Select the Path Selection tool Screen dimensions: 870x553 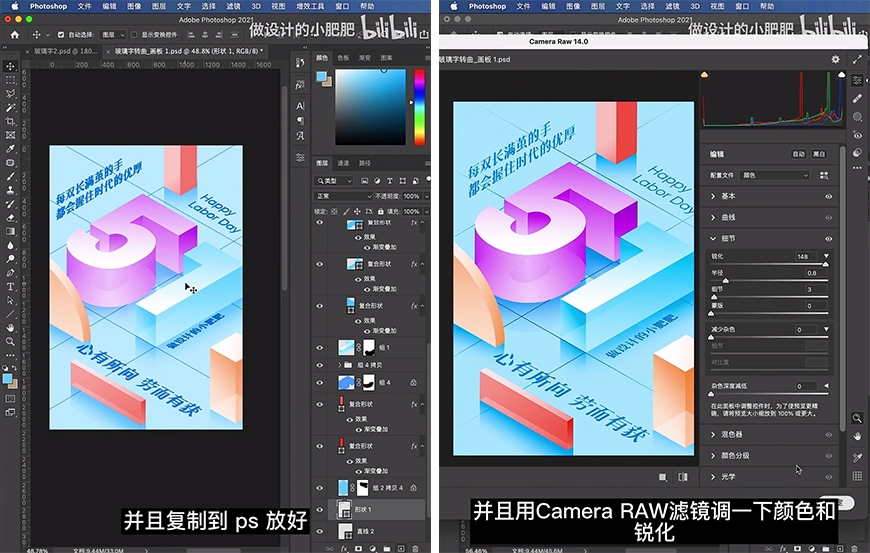(x=10, y=300)
